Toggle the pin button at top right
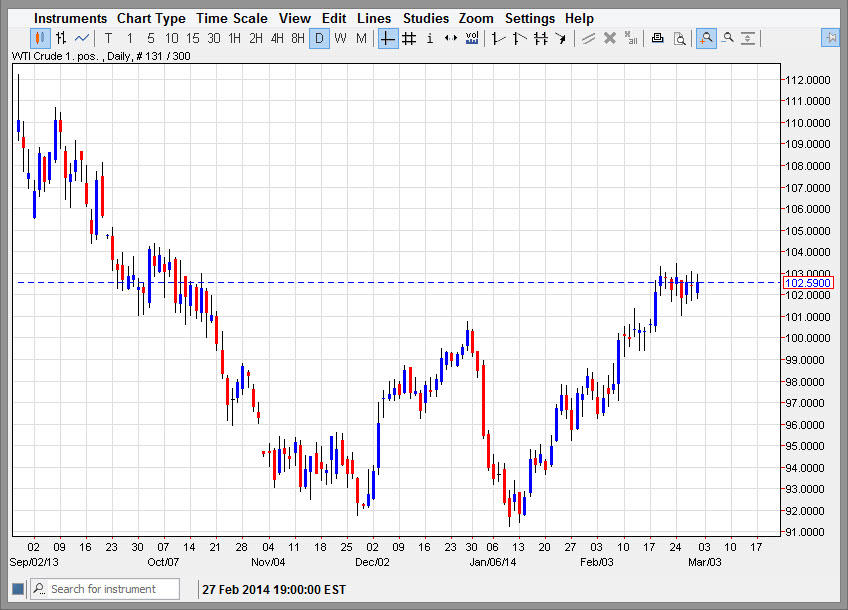848x610 pixels. tap(830, 39)
